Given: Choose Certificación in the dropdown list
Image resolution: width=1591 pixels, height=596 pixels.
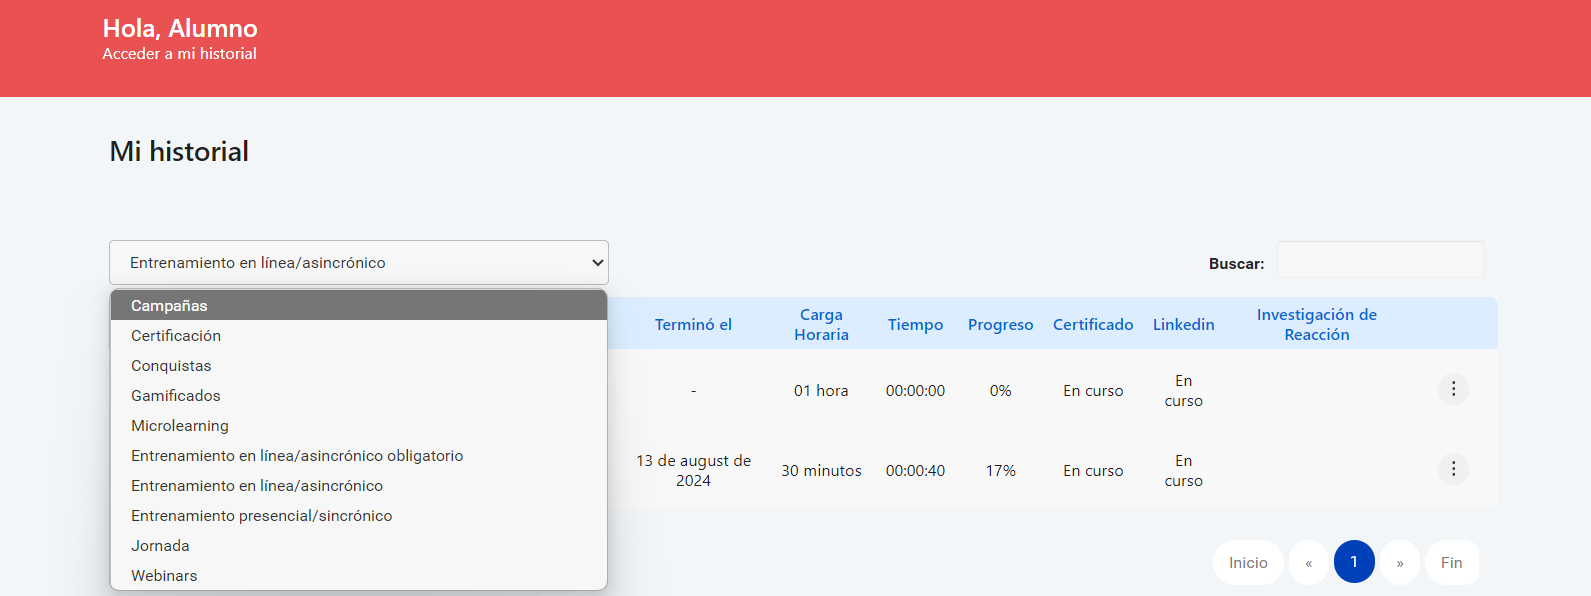Looking at the screenshot, I should 176,336.
